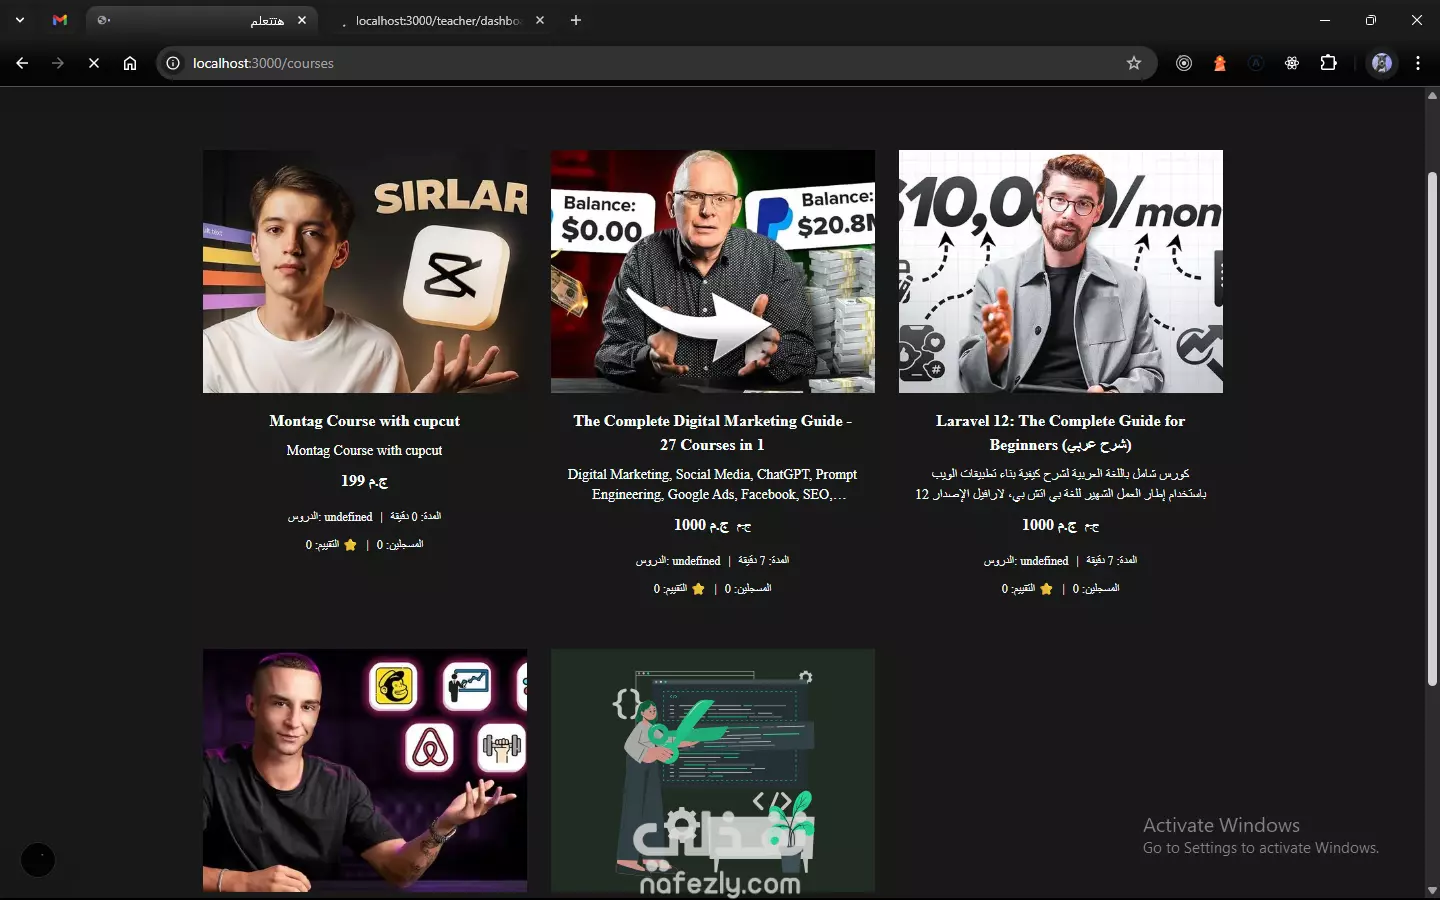
Task: Click the Gmail pinned tab
Action: coord(60,20)
